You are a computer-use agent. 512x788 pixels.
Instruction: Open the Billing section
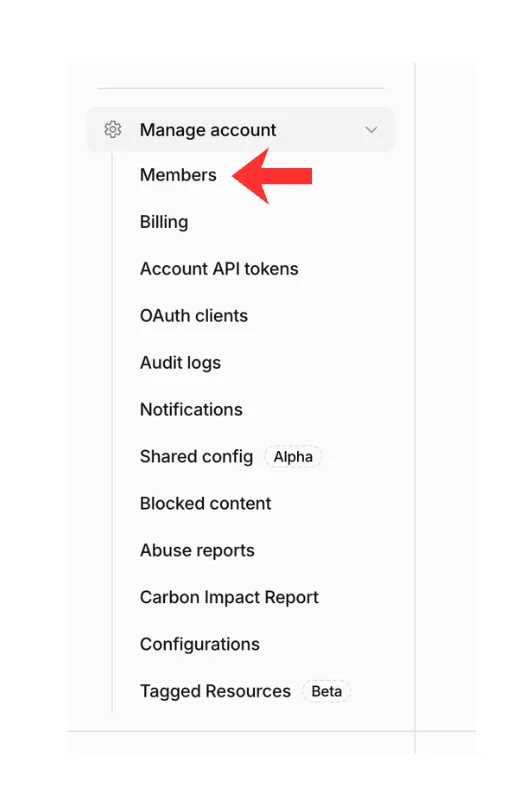tap(164, 222)
